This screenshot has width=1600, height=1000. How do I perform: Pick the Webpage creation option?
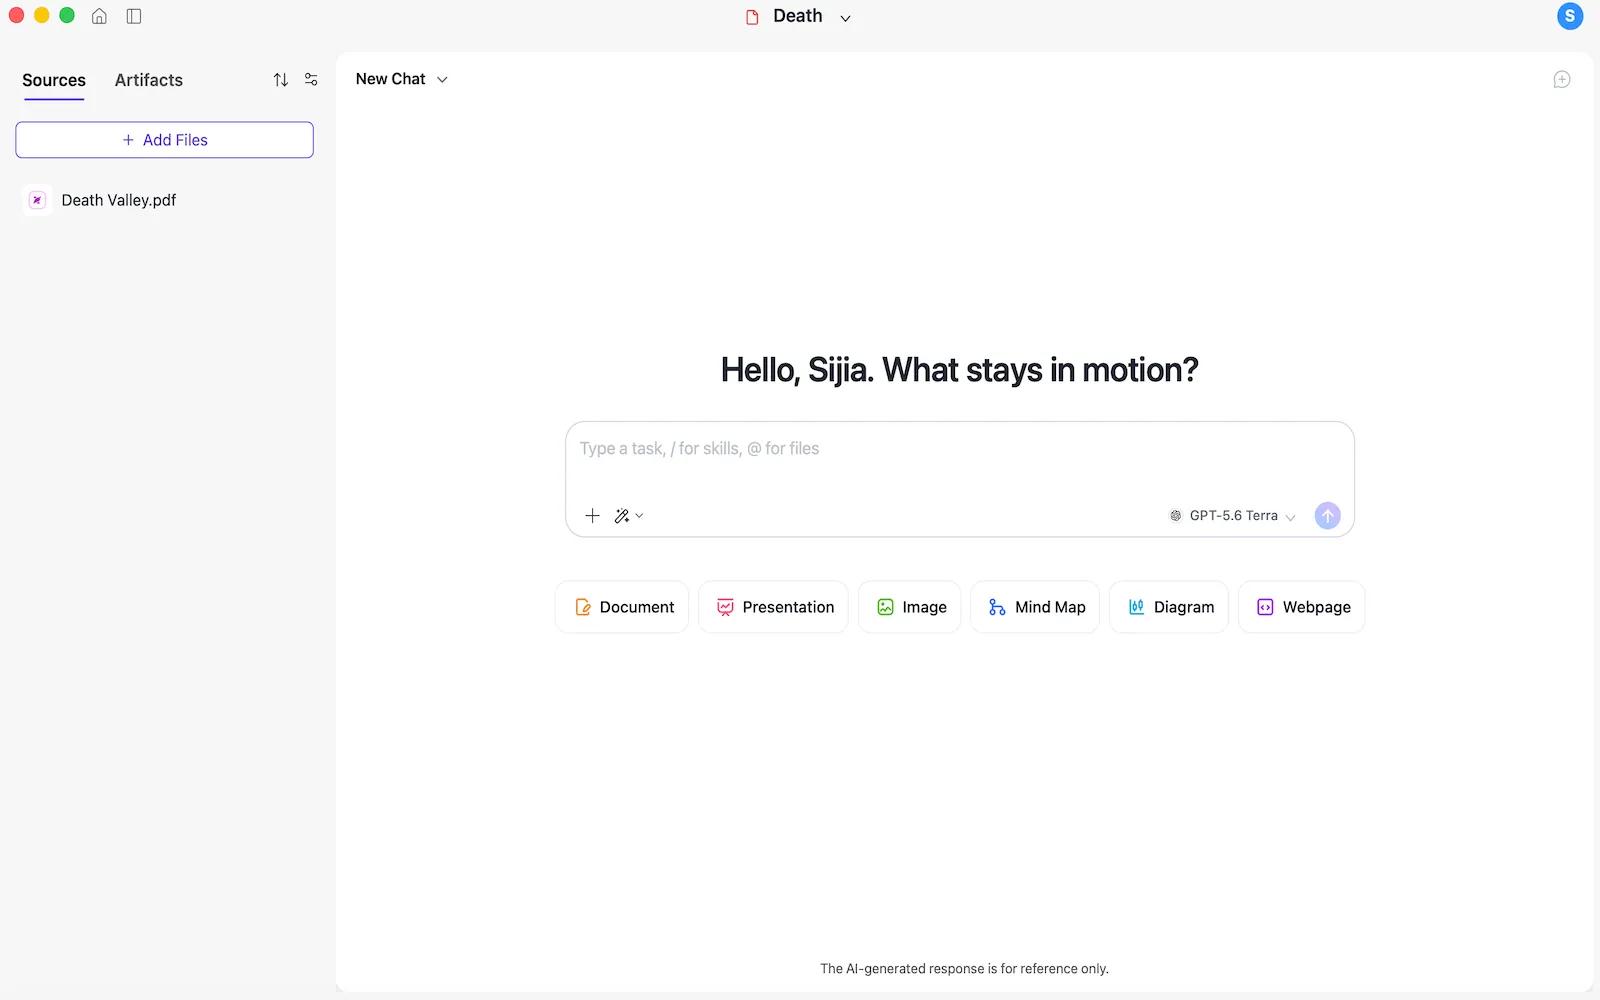point(1302,607)
